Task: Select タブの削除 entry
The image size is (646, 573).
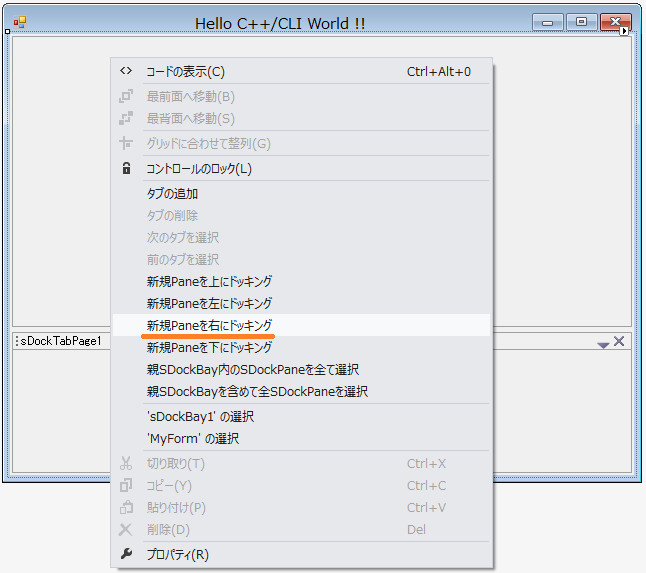Action: [x=302, y=215]
